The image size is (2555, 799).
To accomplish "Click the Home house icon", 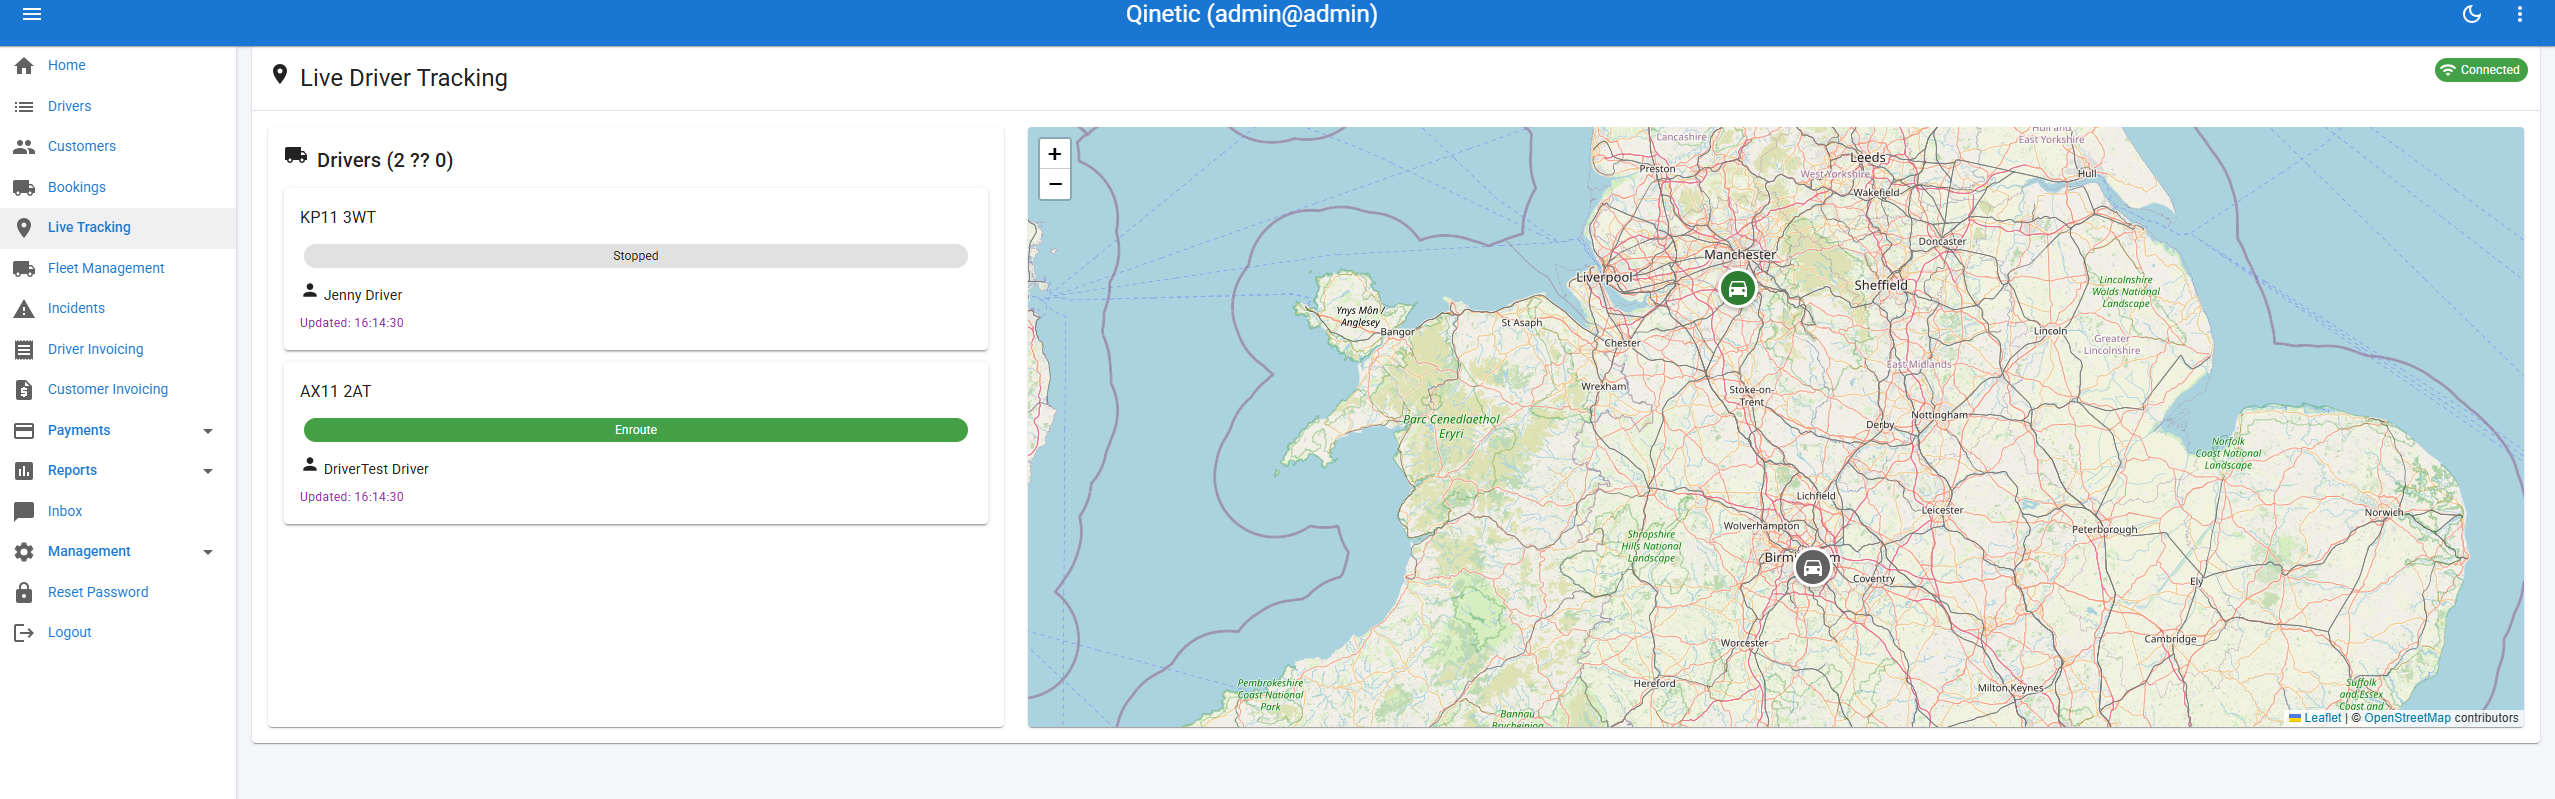I will click(24, 66).
